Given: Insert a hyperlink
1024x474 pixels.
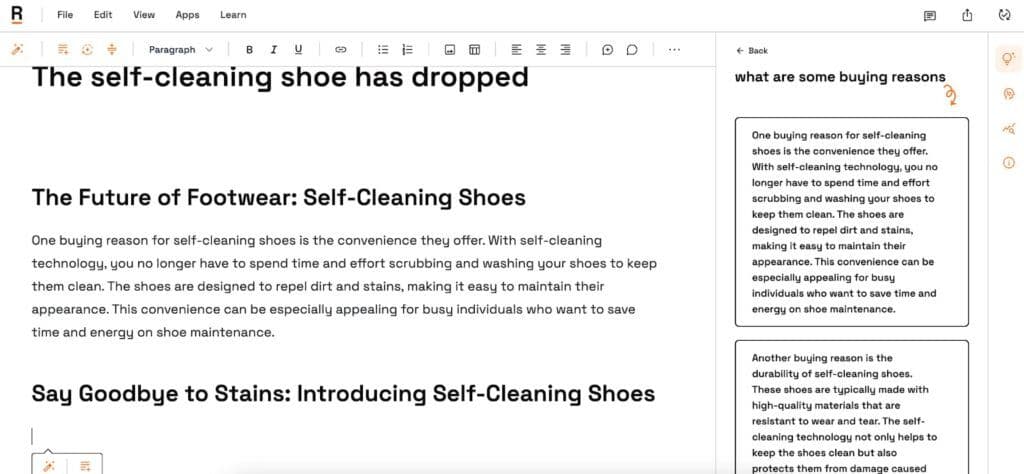Looking at the screenshot, I should (340, 50).
